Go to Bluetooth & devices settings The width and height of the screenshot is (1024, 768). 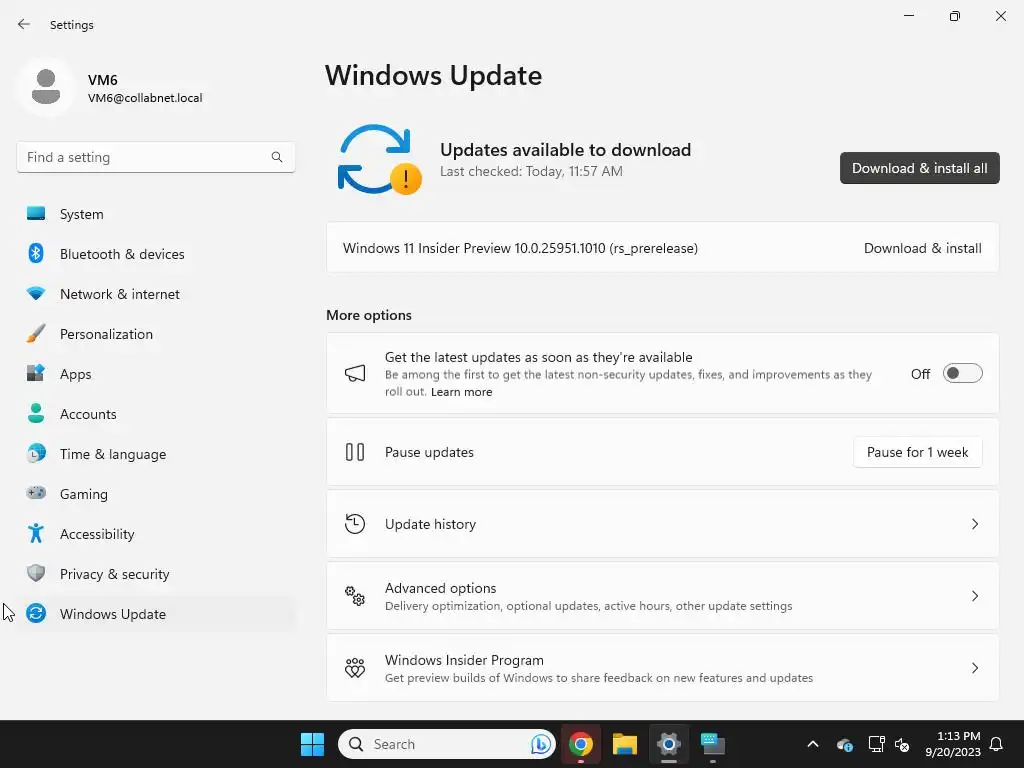[x=122, y=254]
